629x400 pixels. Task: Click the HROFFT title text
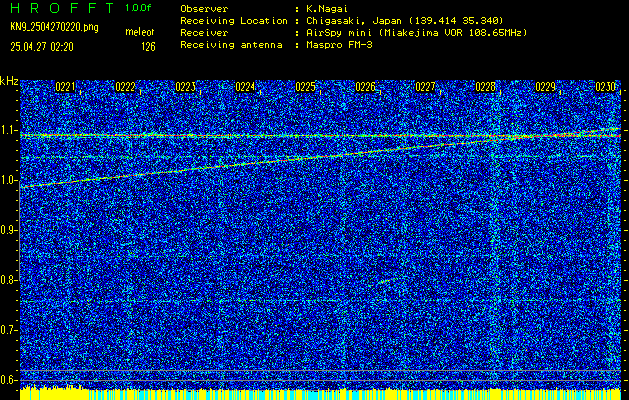point(62,8)
